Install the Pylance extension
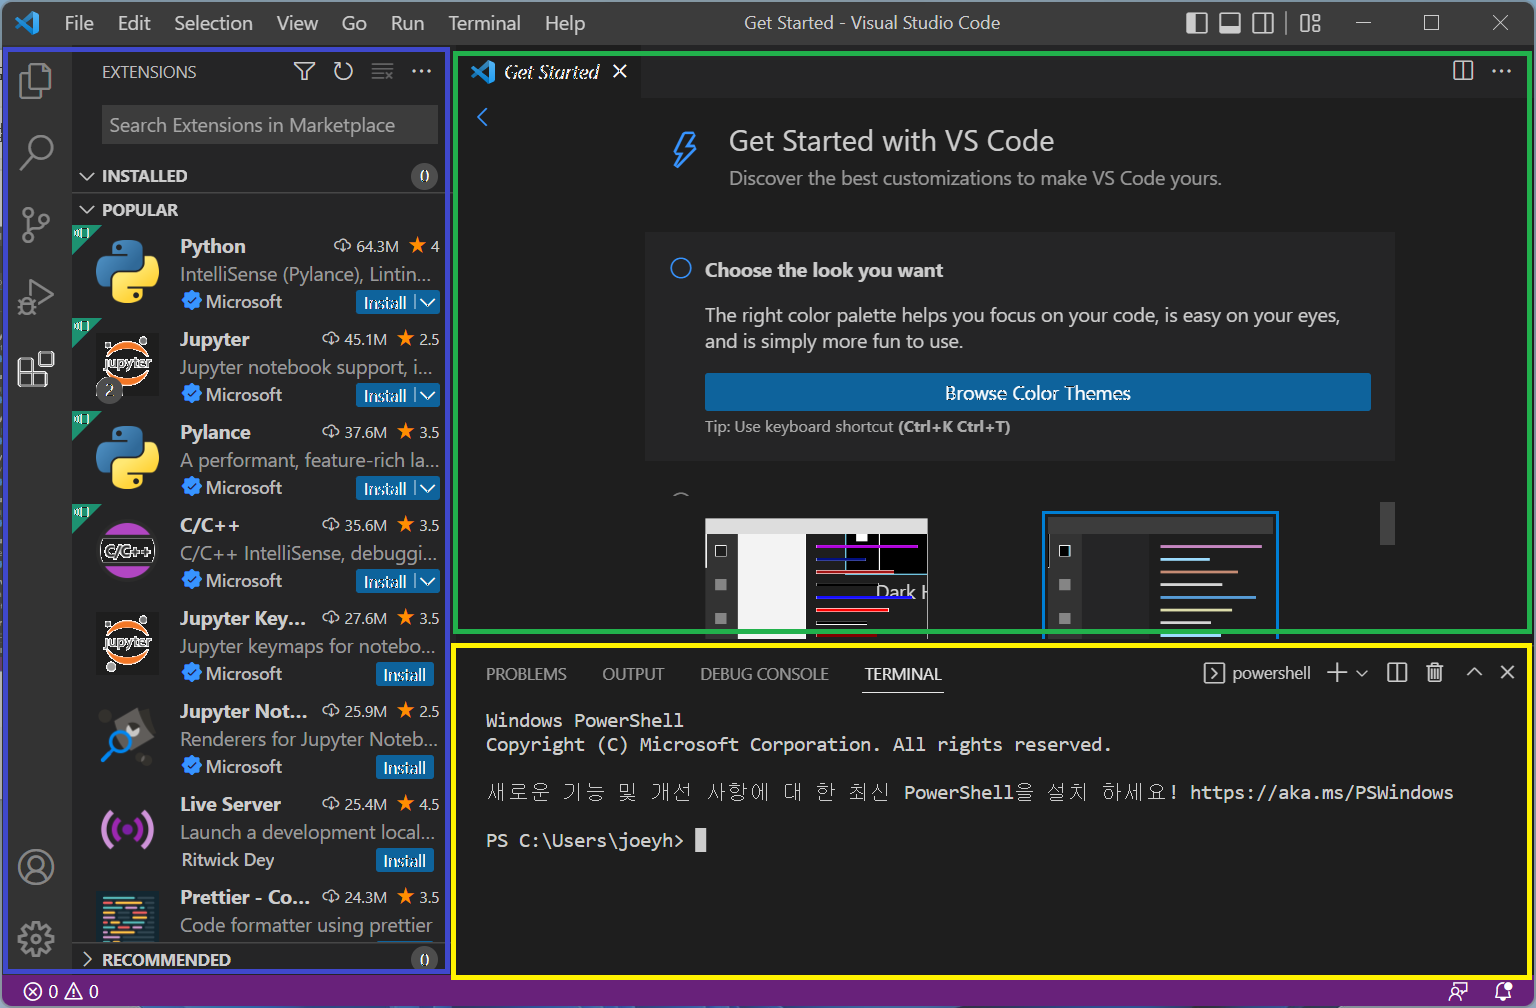The width and height of the screenshot is (1536, 1008). [385, 488]
